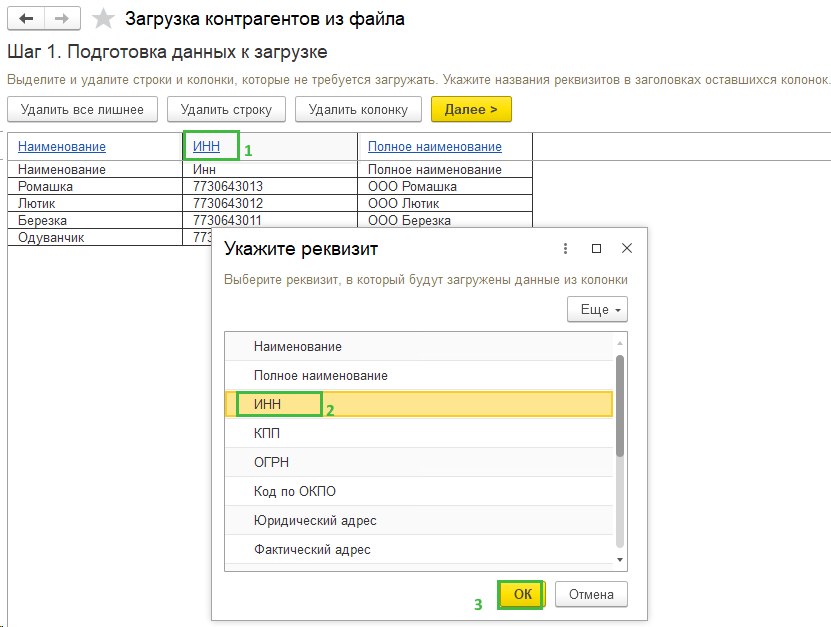The height and width of the screenshot is (627, 831).
Task: Select ОГРН in the requisite list
Action: (x=419, y=462)
